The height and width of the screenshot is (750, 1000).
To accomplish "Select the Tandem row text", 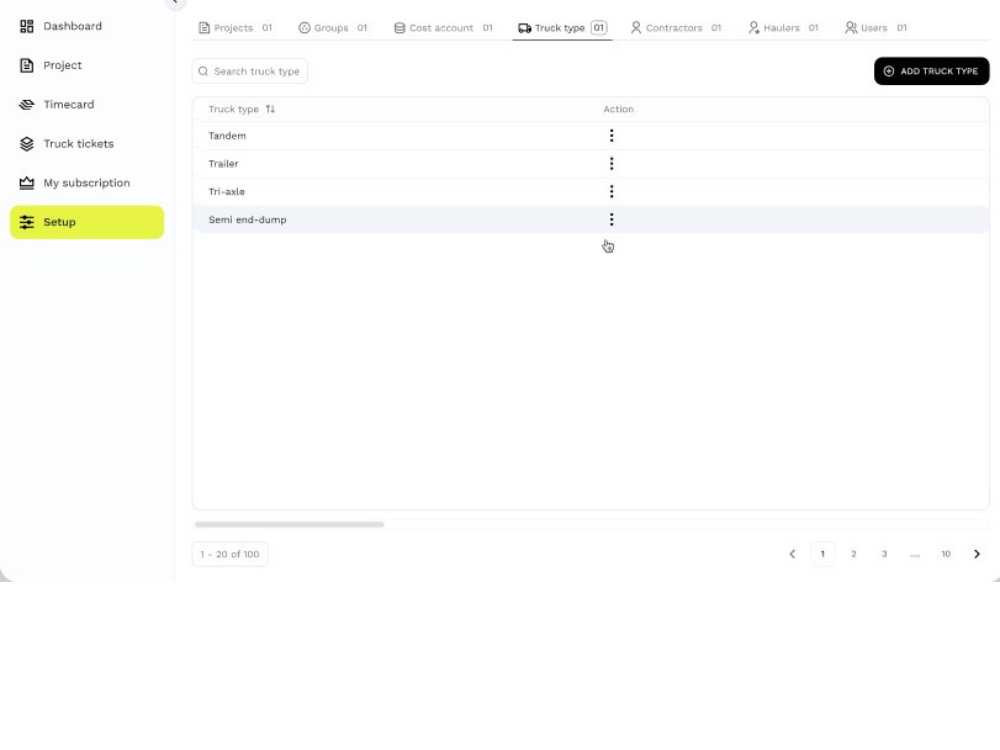I will pyautogui.click(x=227, y=135).
